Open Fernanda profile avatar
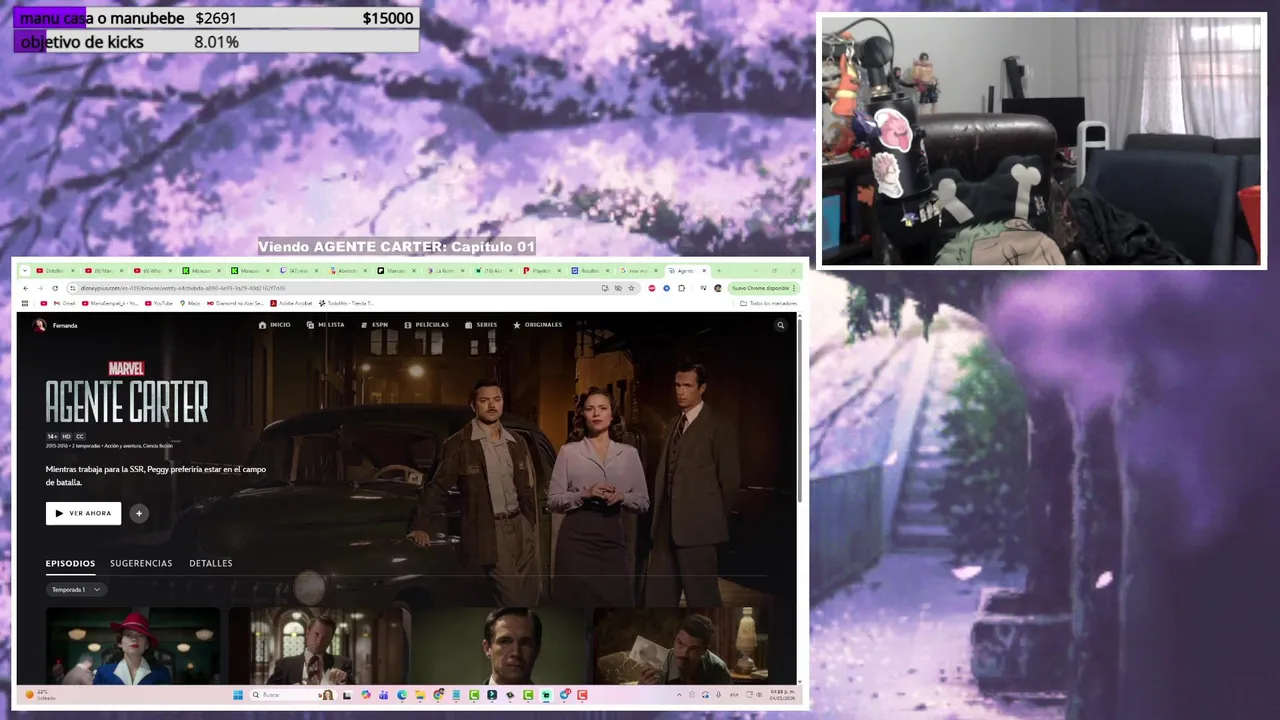Screen dimensions: 1280x720 40,325
